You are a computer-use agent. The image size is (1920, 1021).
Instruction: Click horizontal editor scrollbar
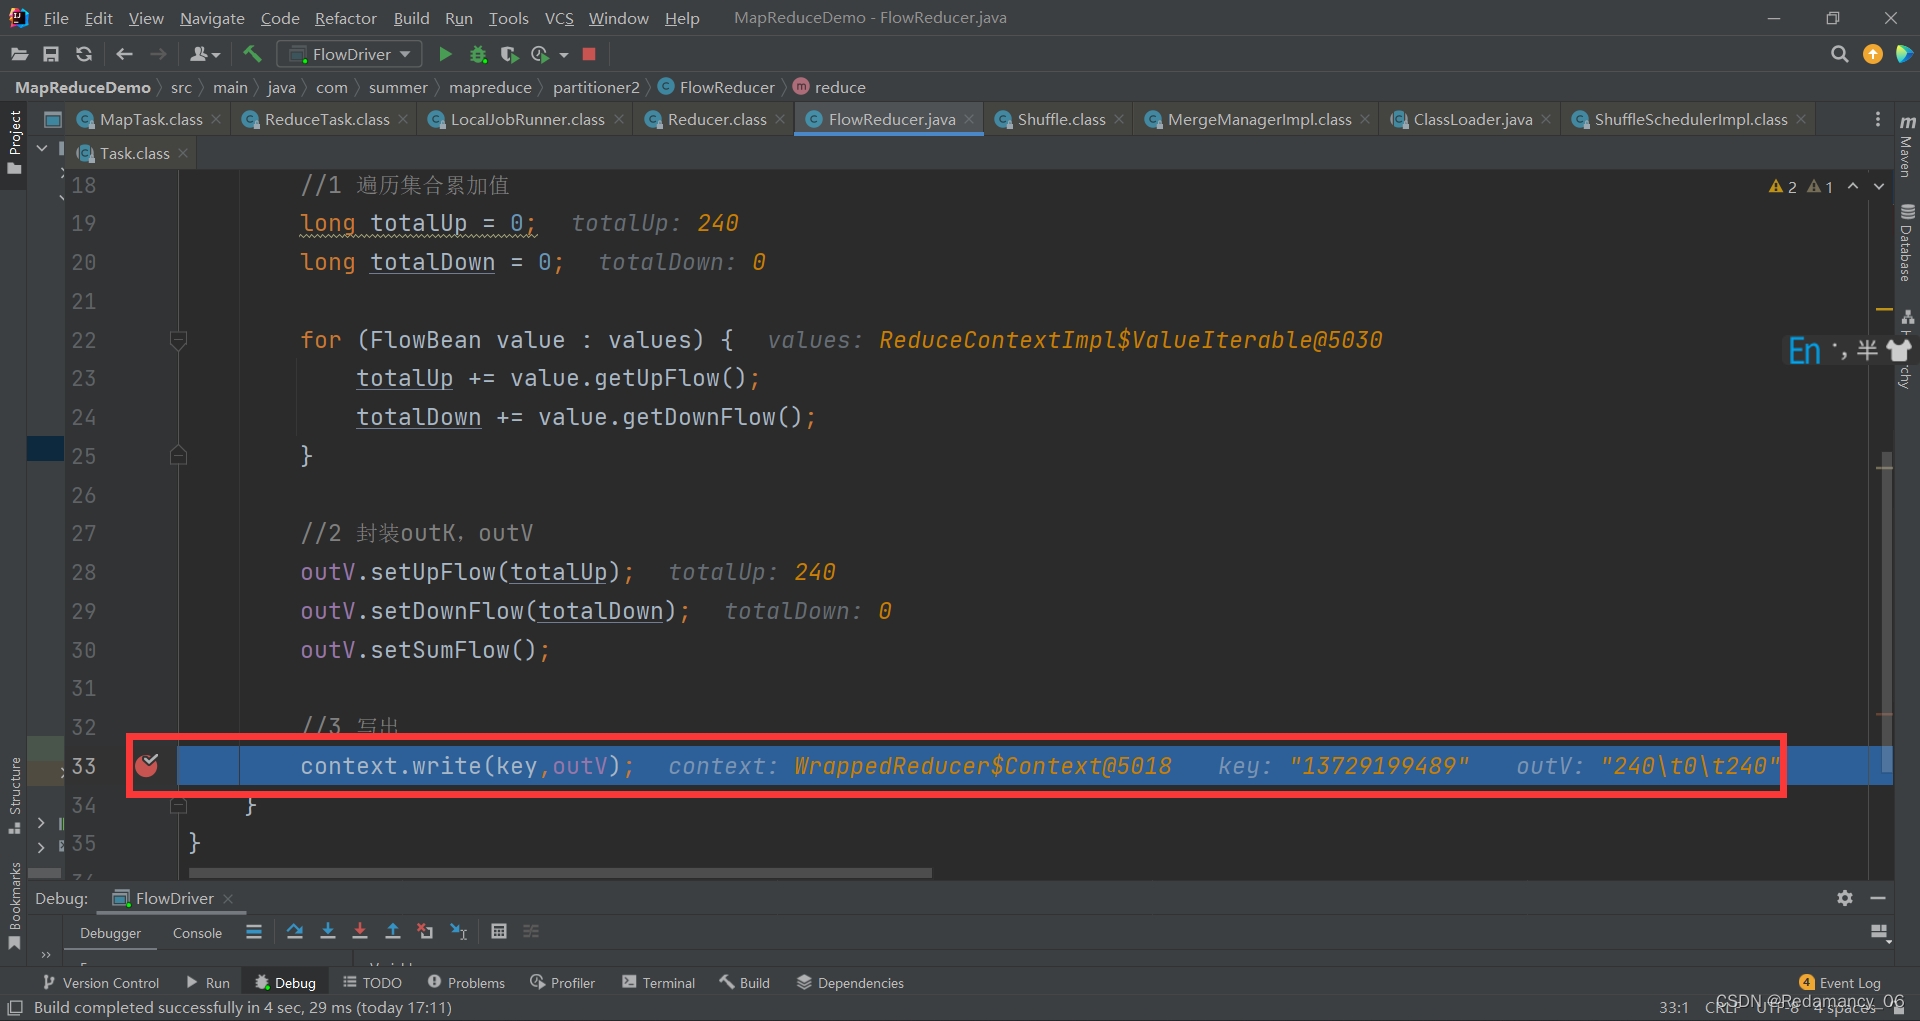[560, 873]
